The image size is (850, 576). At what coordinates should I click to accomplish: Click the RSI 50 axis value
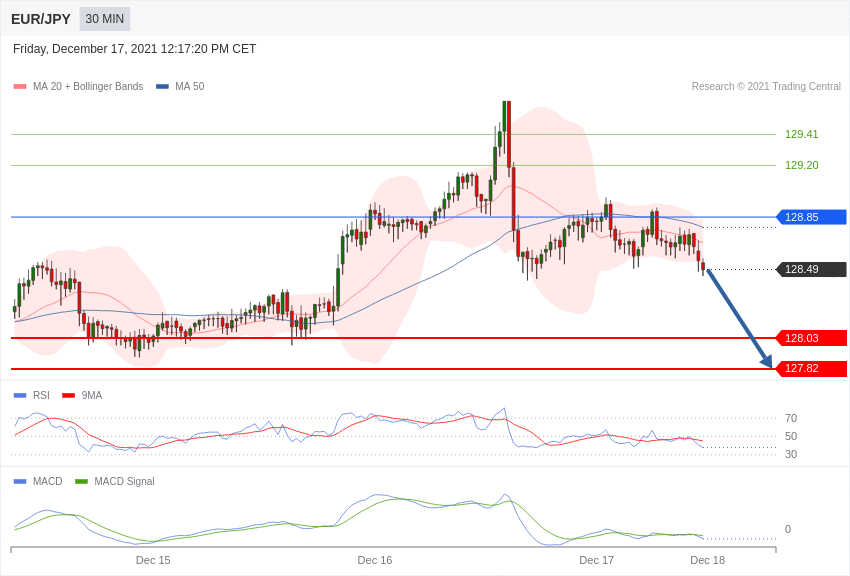[791, 436]
